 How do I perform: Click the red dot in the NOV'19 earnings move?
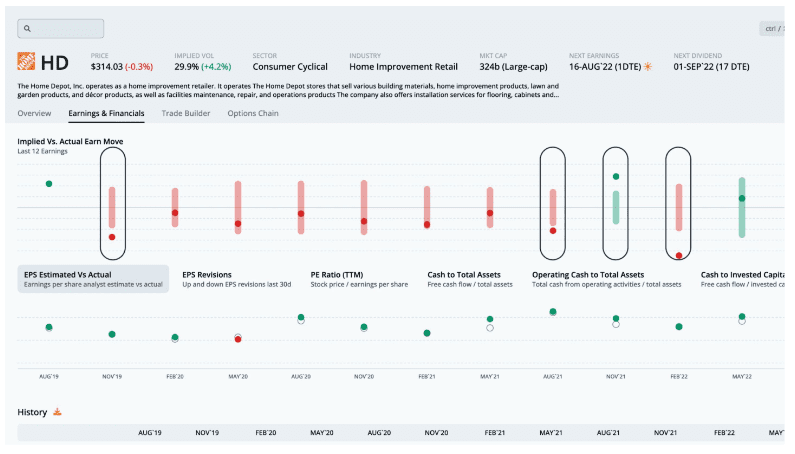(112, 237)
